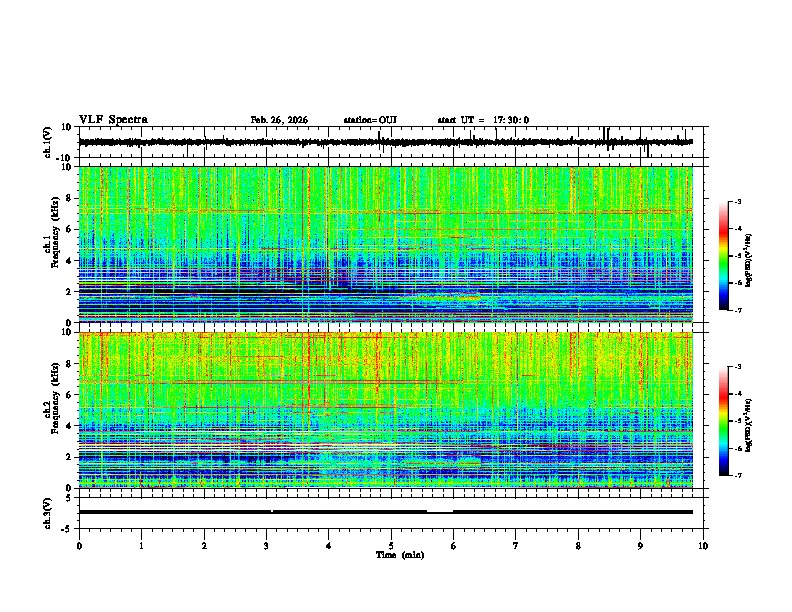The width and height of the screenshot is (792, 612).
Task: Click the 'VLF Spectra' title text
Action: 113,120
